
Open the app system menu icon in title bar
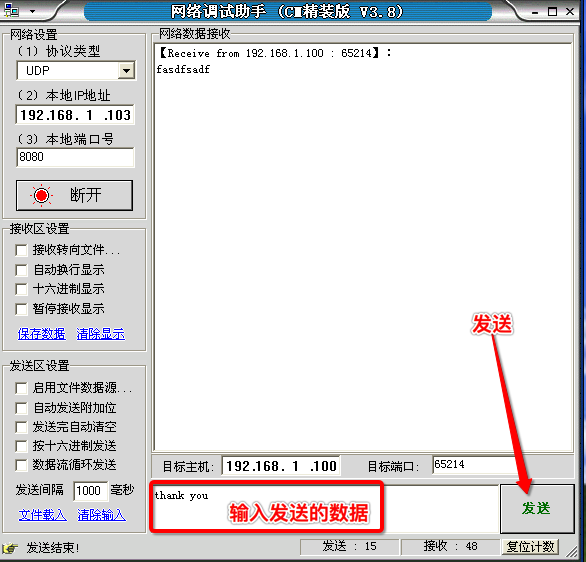(x=11, y=10)
